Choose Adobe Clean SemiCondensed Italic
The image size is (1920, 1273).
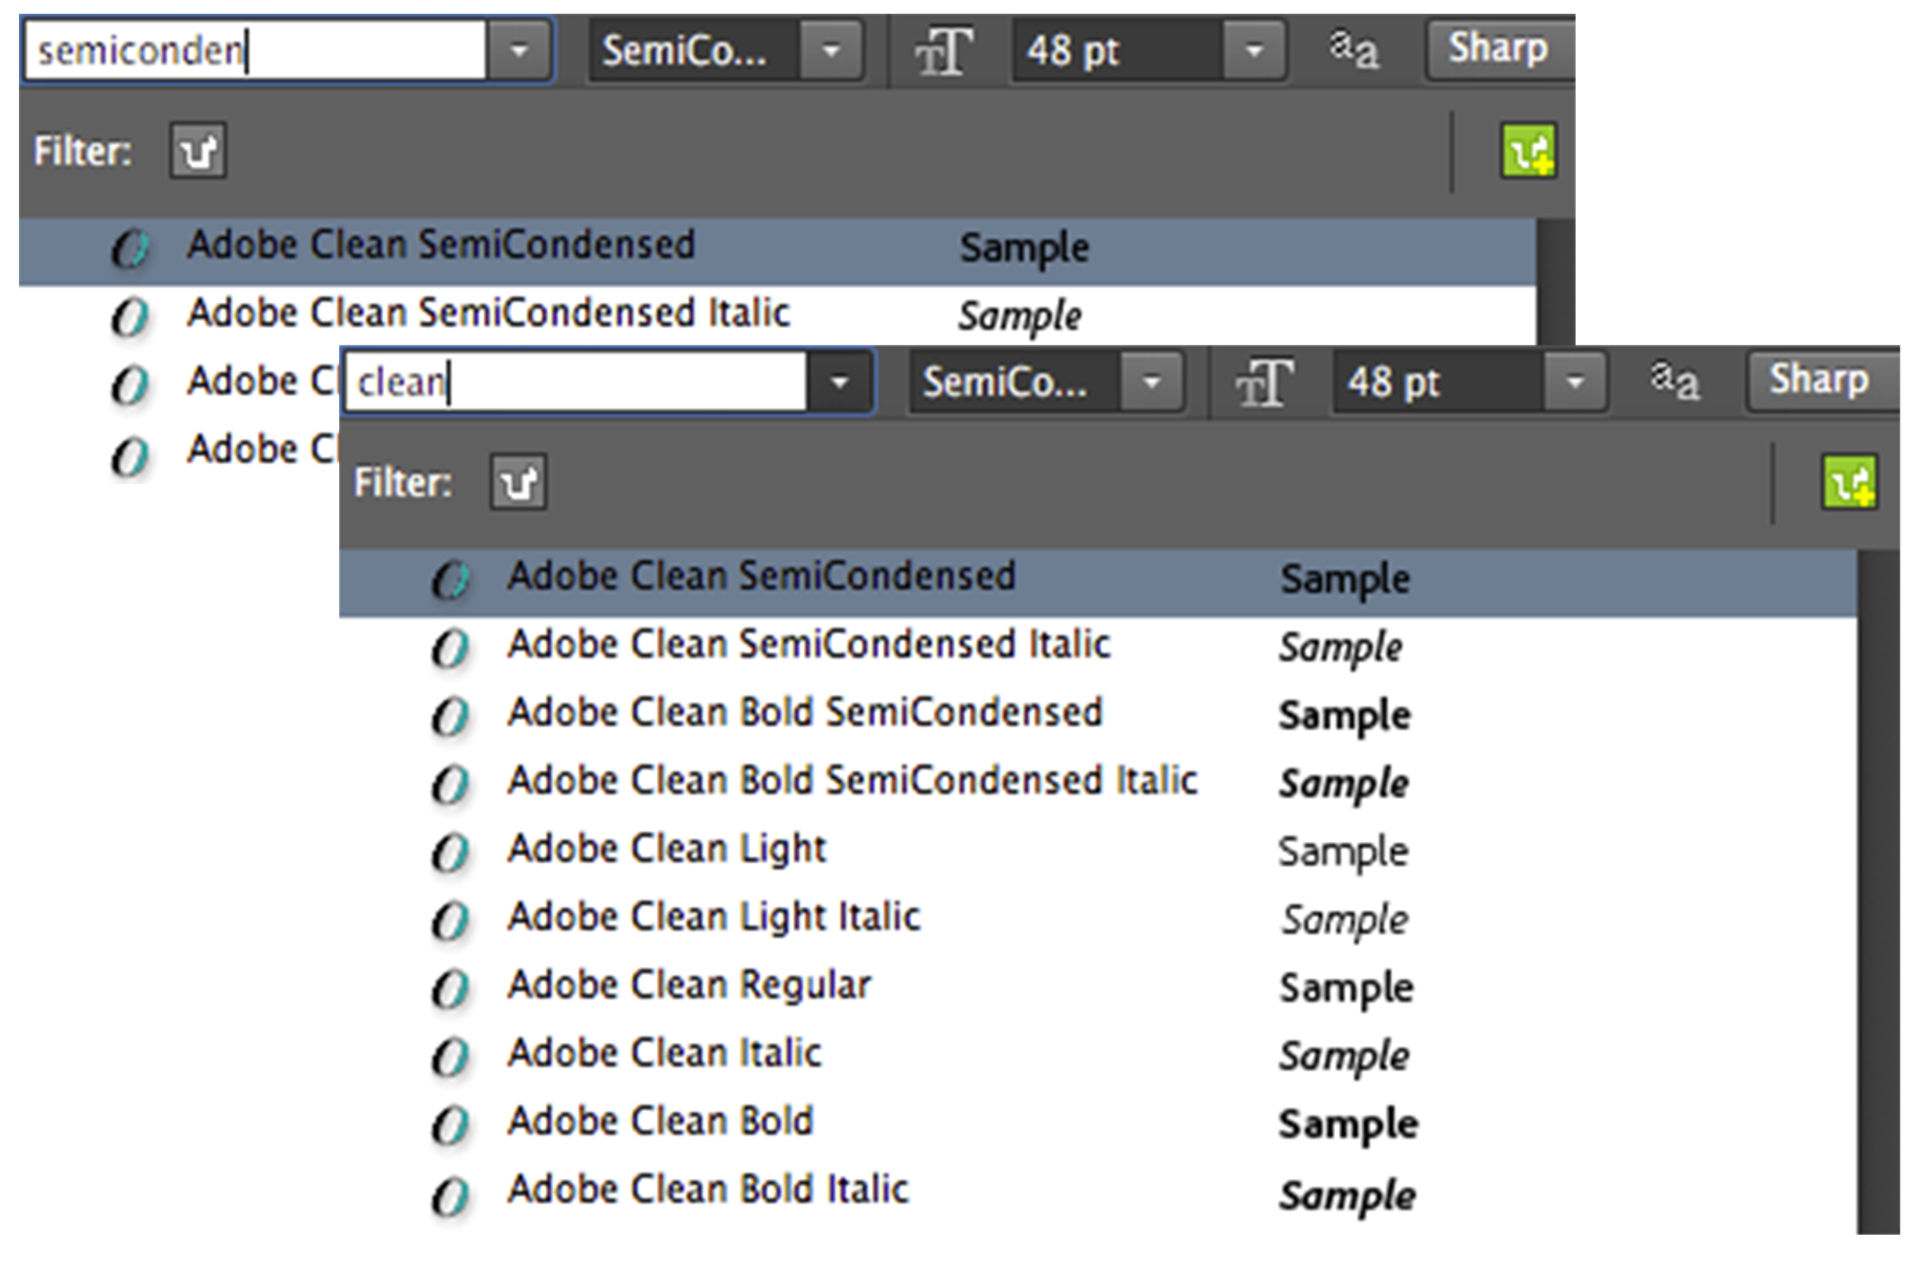point(810,644)
